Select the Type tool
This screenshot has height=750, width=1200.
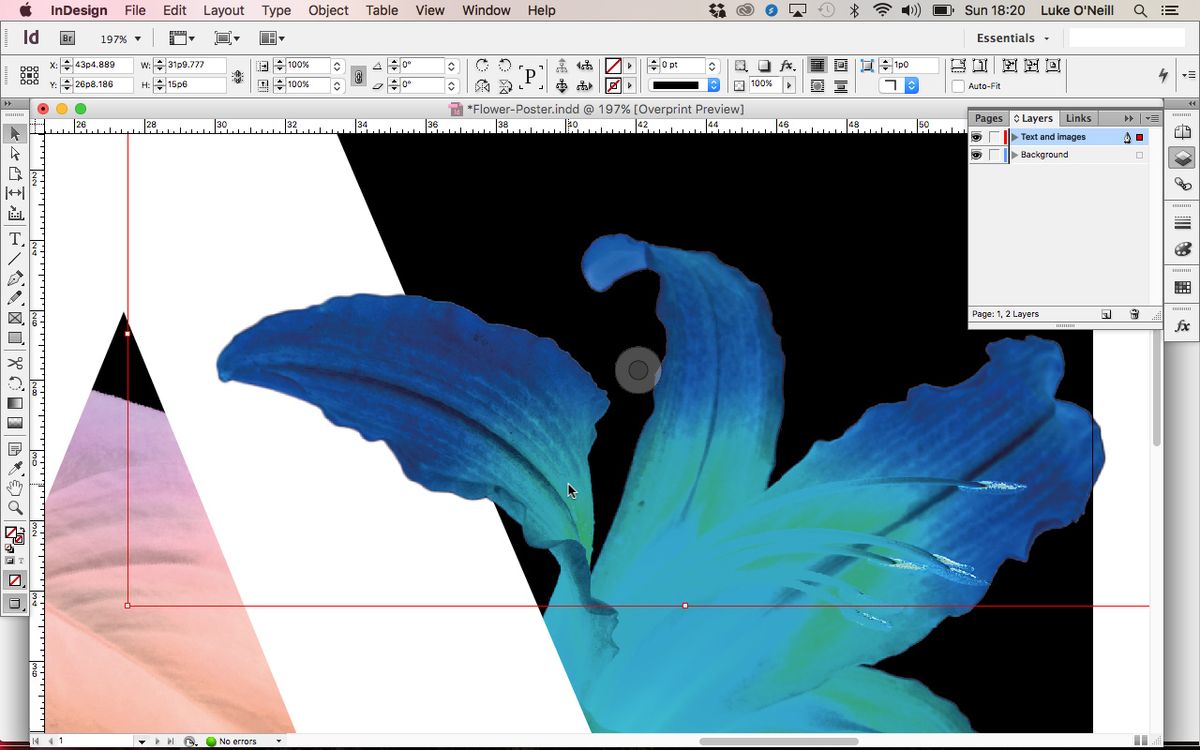click(x=14, y=239)
